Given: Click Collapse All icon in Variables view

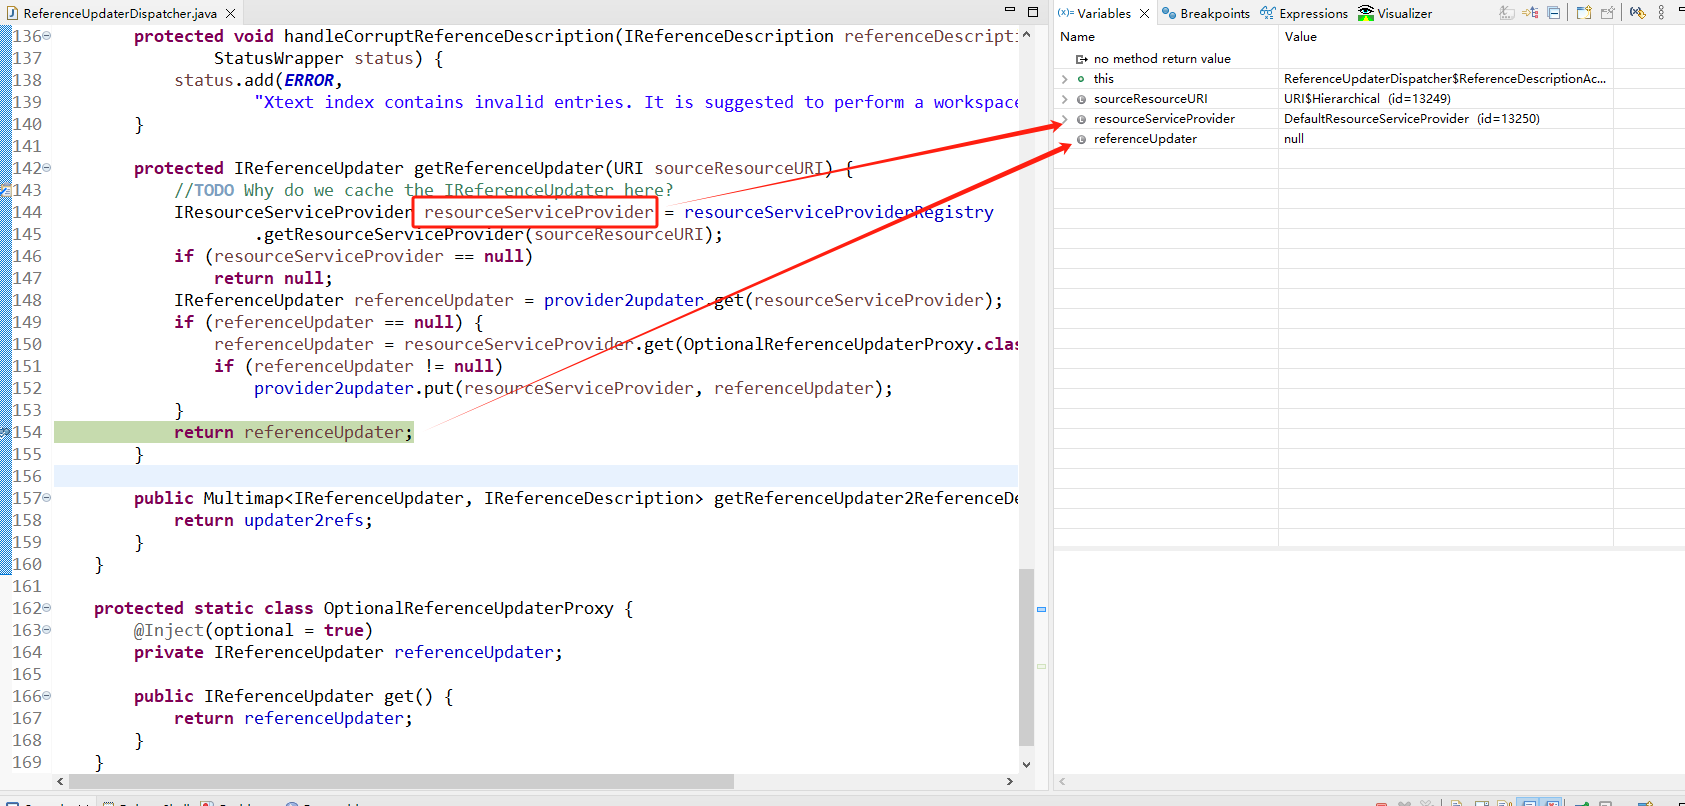Looking at the screenshot, I should click(1553, 13).
